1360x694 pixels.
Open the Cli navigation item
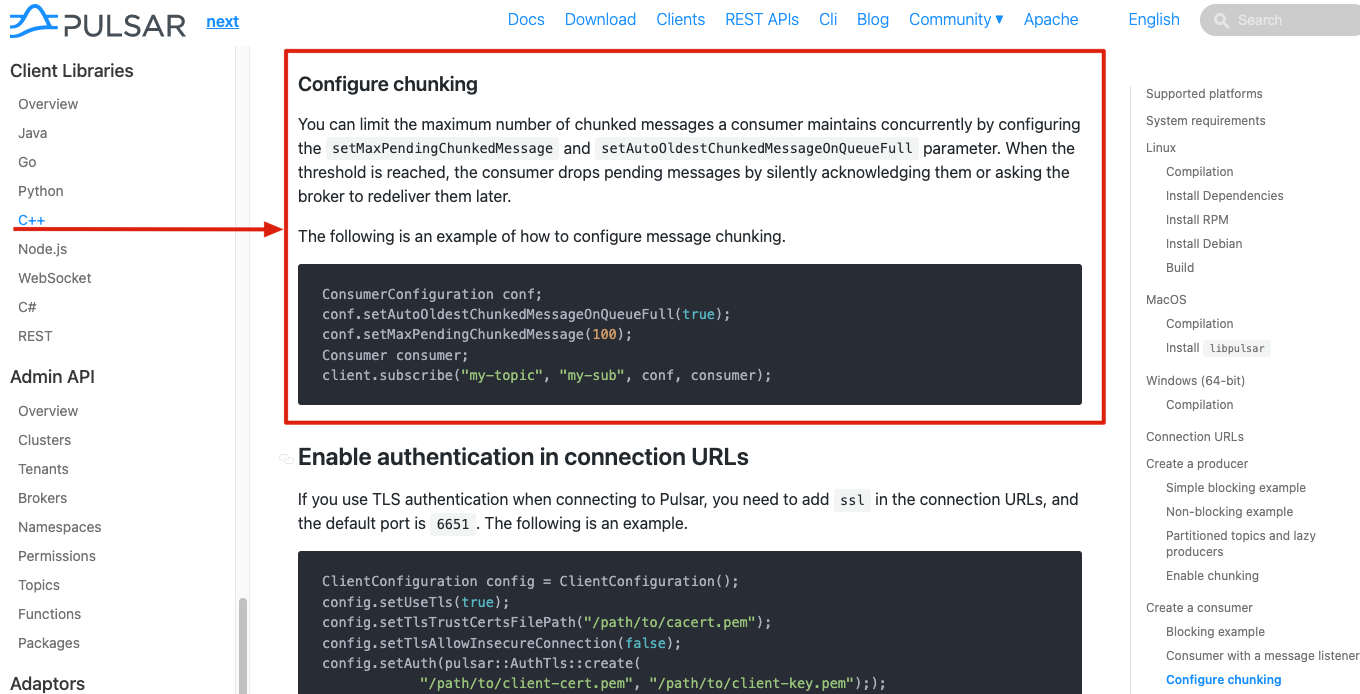tap(828, 19)
